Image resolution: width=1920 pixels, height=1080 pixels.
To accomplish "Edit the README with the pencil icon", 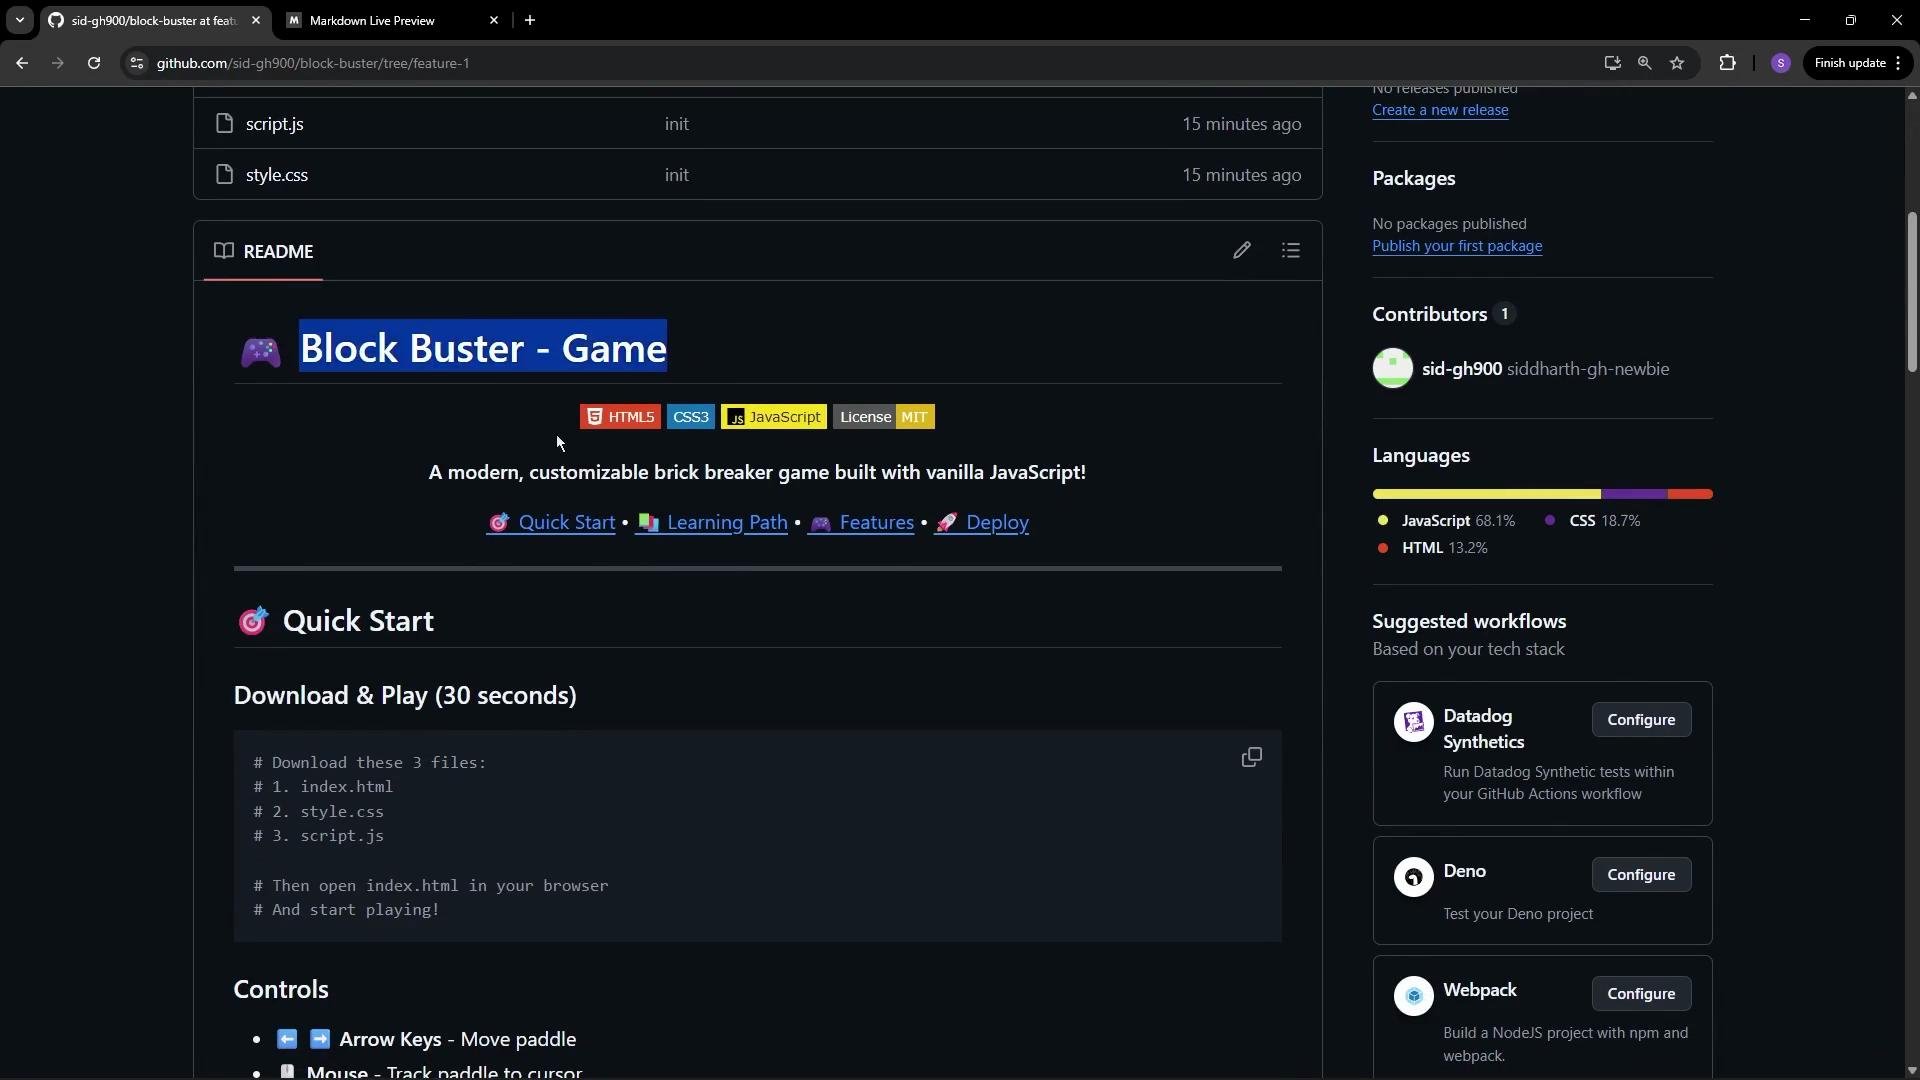I will (1241, 251).
